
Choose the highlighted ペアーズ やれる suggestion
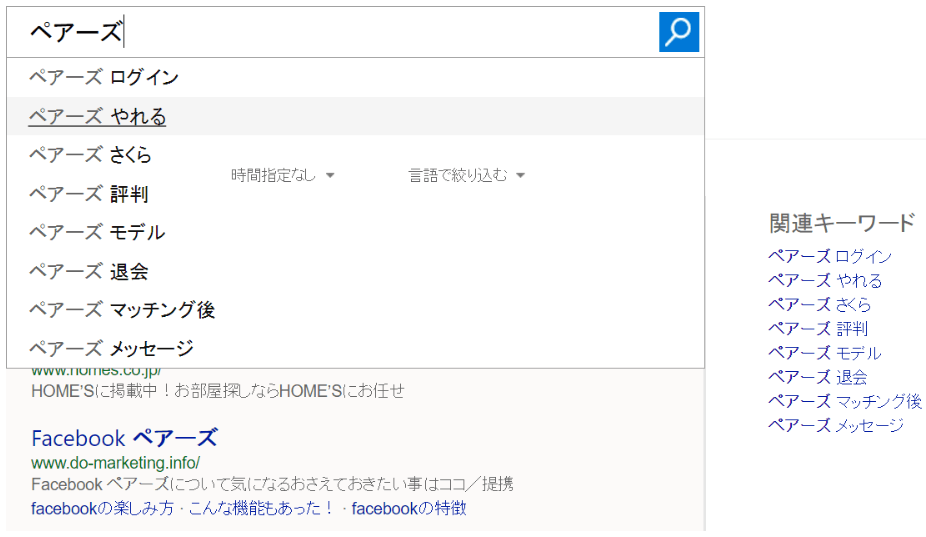click(x=97, y=117)
